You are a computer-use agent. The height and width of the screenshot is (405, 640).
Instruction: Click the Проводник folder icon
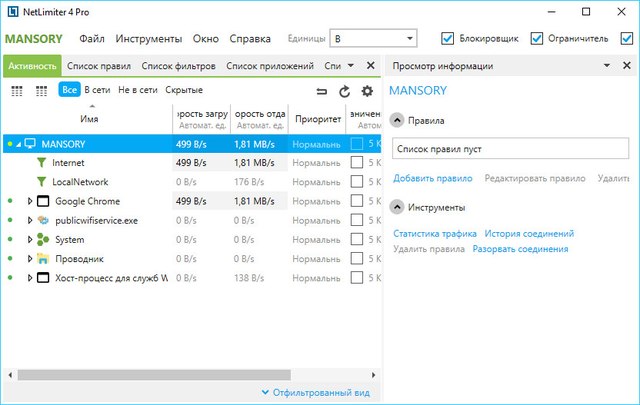click(43, 258)
